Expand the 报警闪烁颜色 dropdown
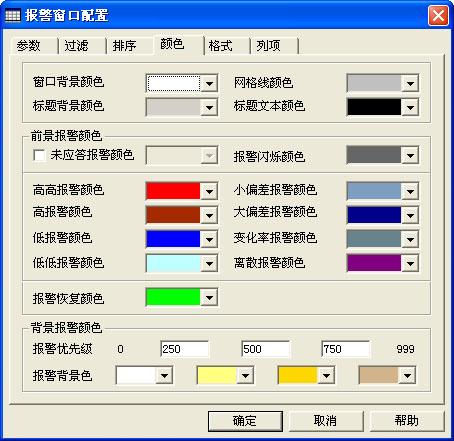 pos(410,155)
